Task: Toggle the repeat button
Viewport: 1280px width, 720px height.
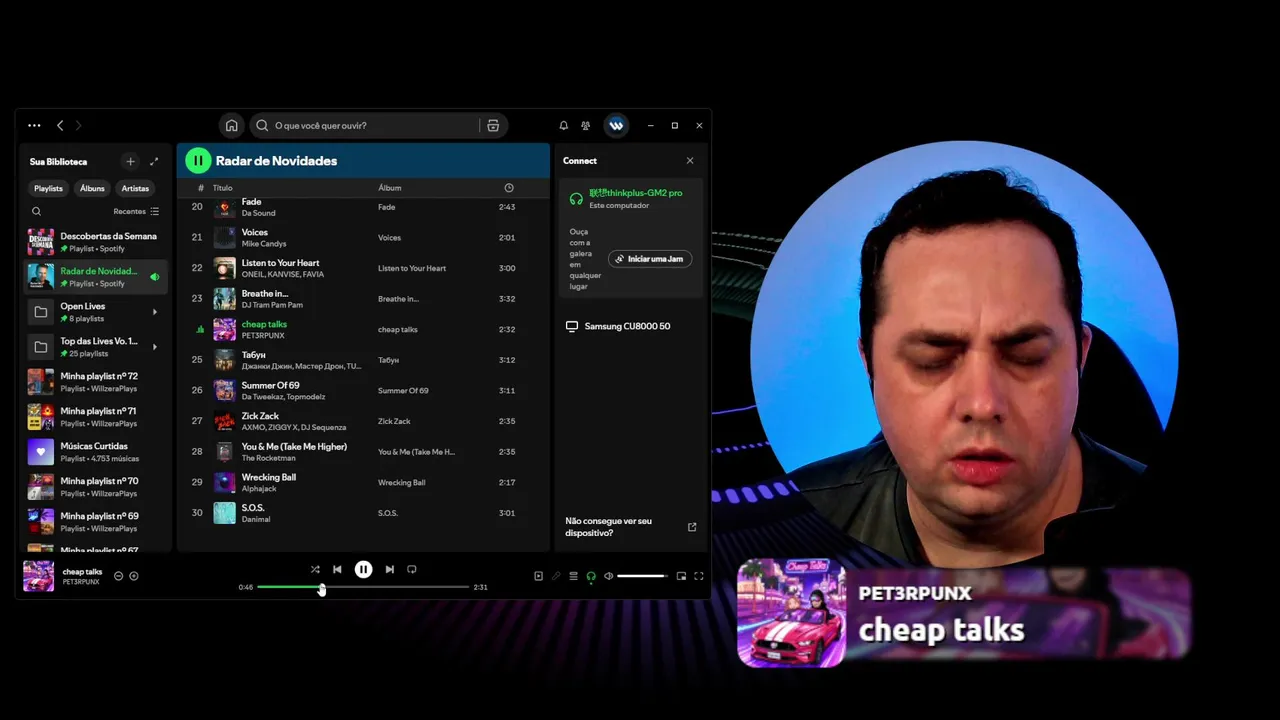Action: click(x=411, y=569)
